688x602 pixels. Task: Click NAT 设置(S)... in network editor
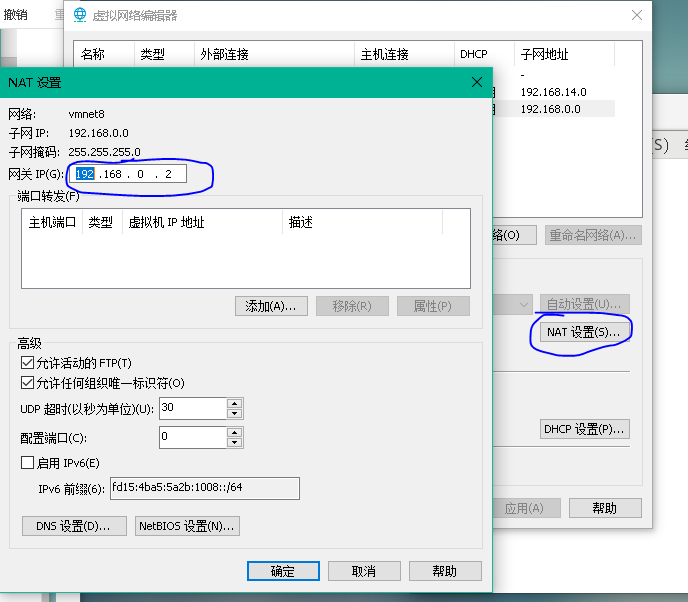pos(585,332)
